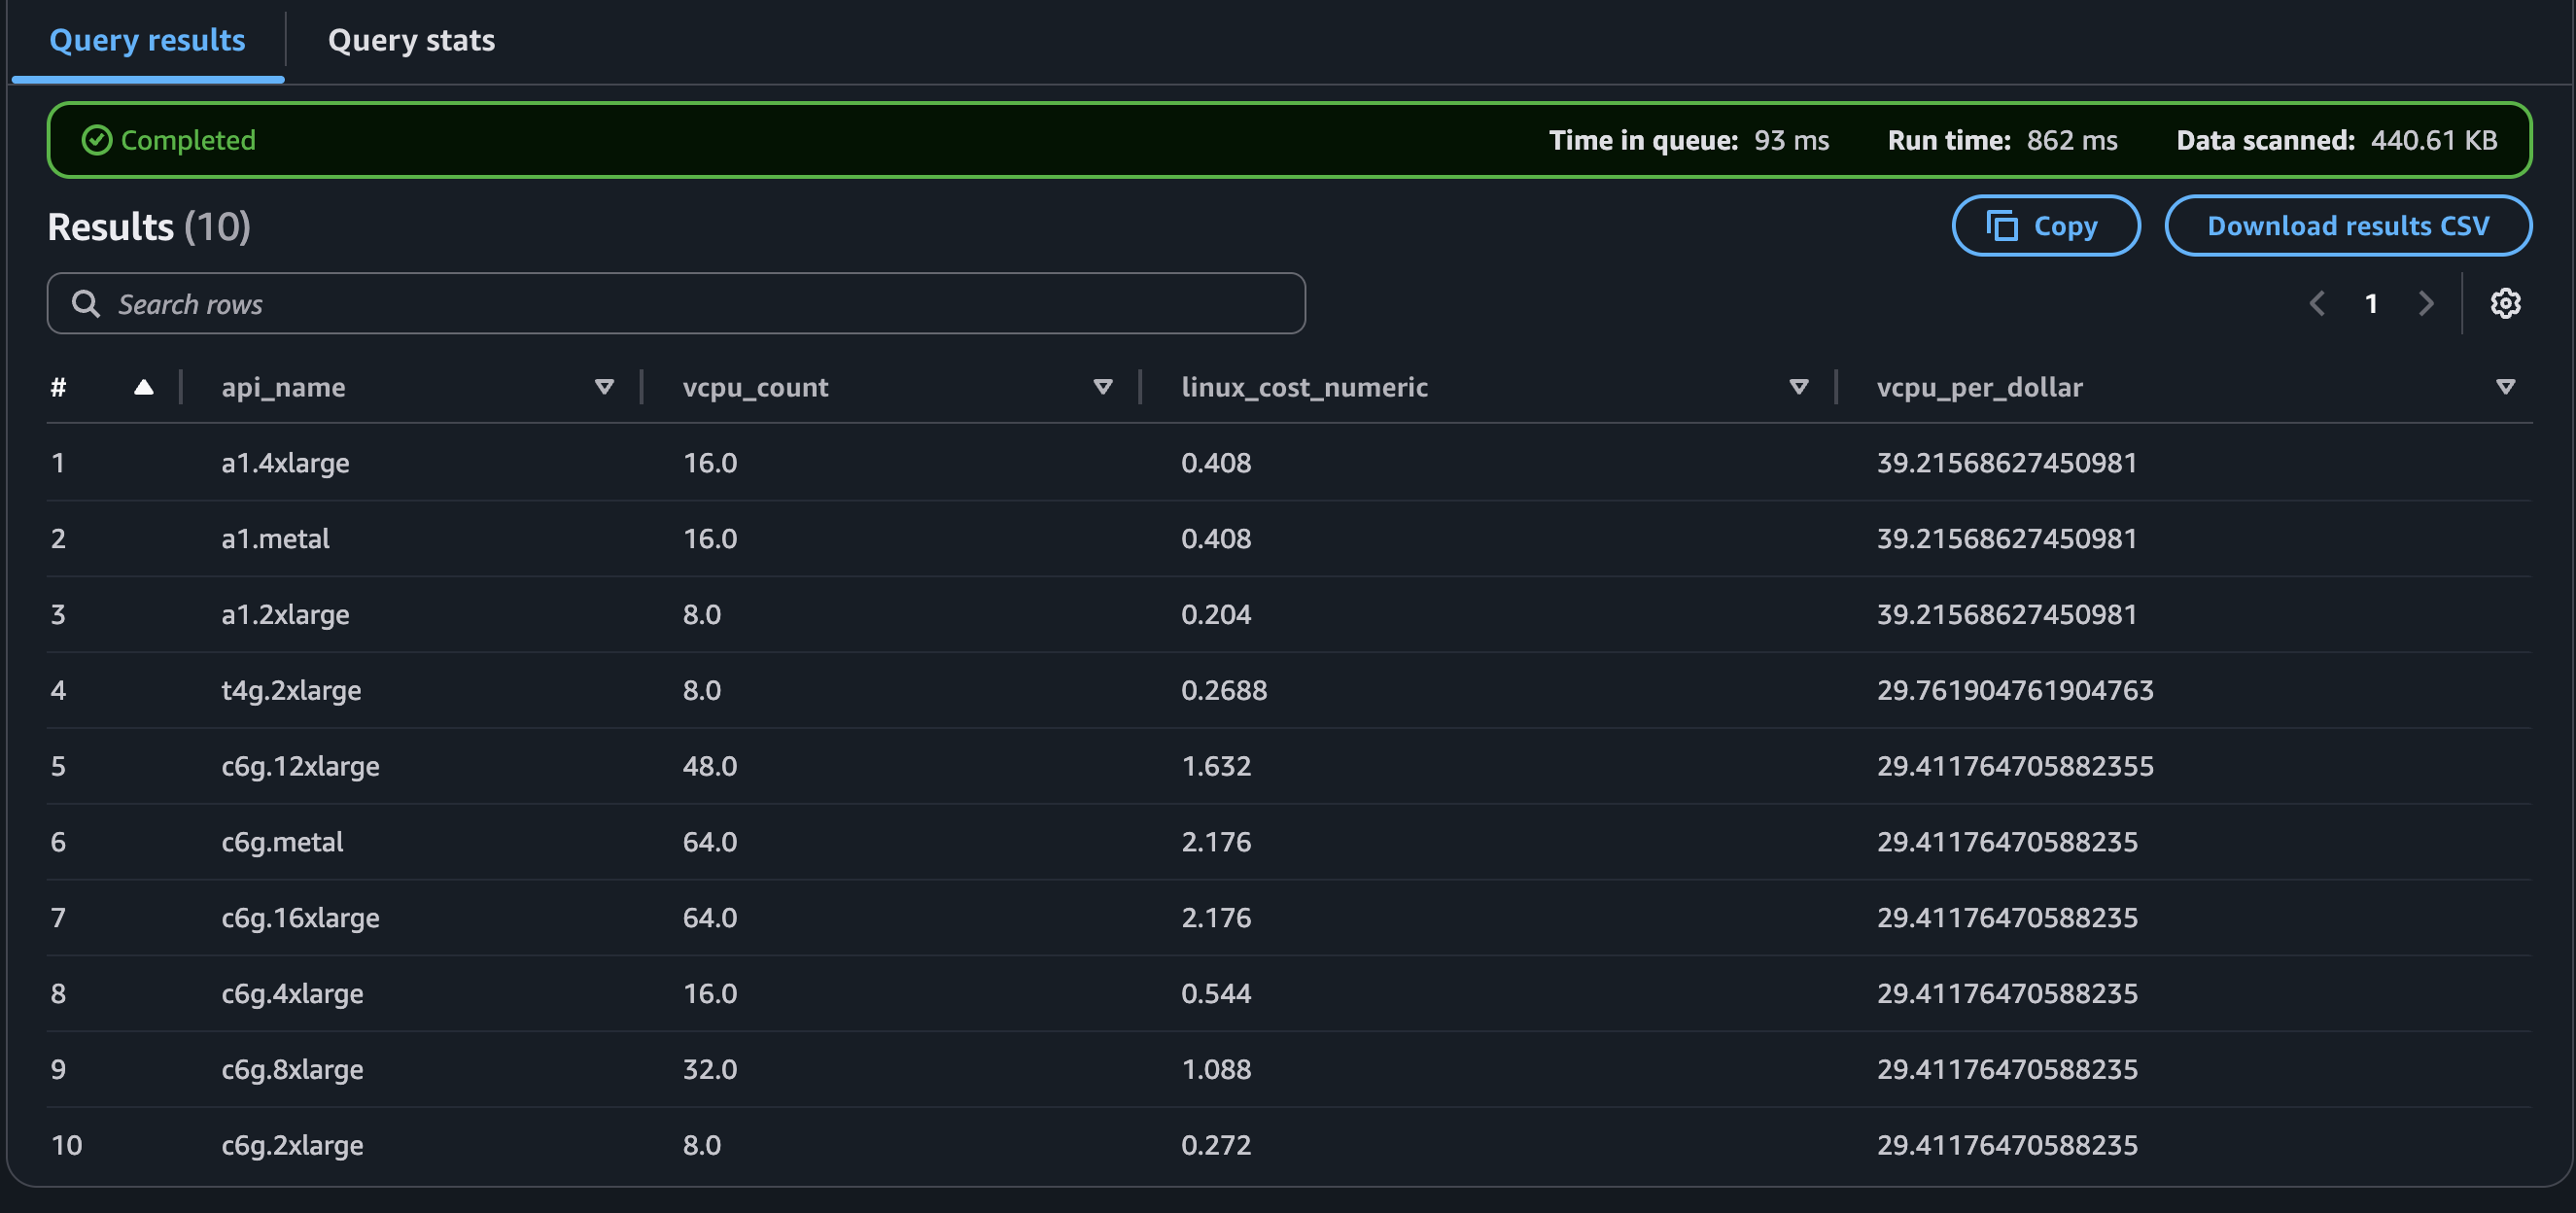Open vcpu_per_dollar column sort dropdown
The height and width of the screenshot is (1213, 2576).
click(2504, 387)
